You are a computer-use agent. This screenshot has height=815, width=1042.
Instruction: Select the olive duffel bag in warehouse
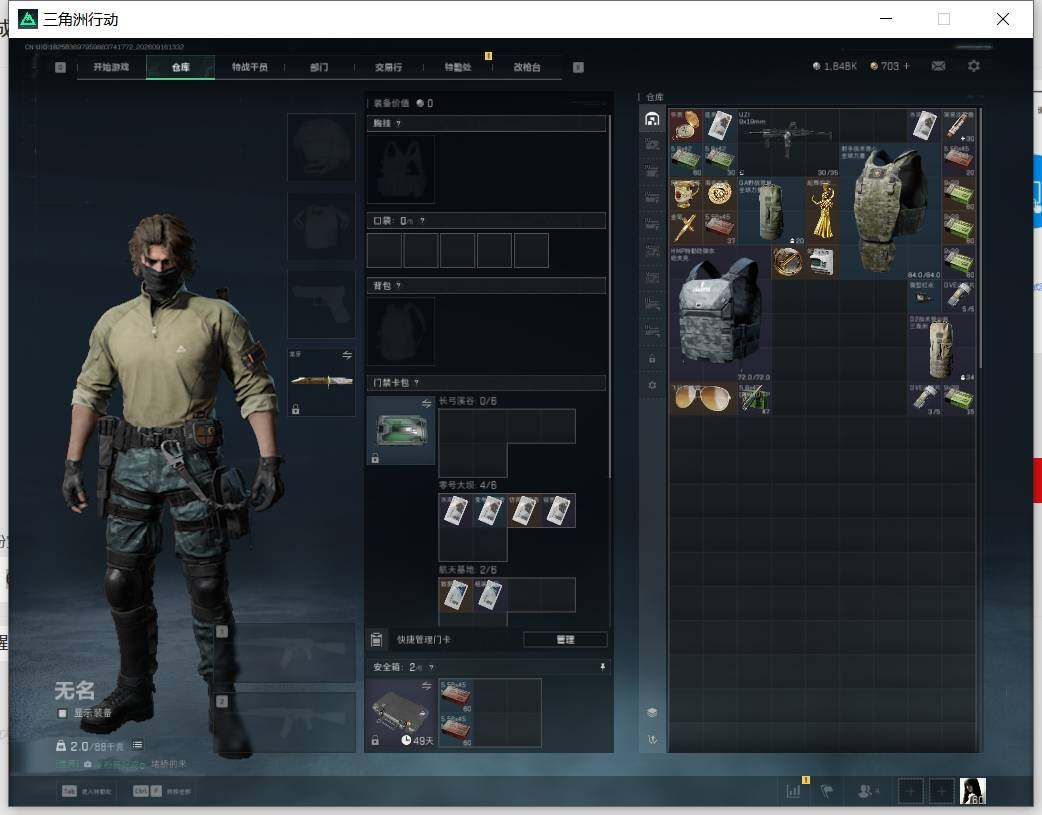click(x=771, y=211)
